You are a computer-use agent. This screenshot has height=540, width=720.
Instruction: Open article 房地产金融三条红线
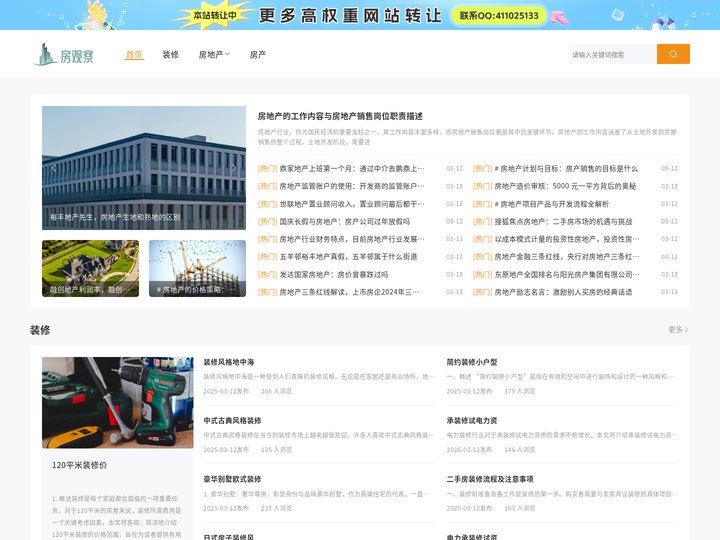(x=567, y=257)
